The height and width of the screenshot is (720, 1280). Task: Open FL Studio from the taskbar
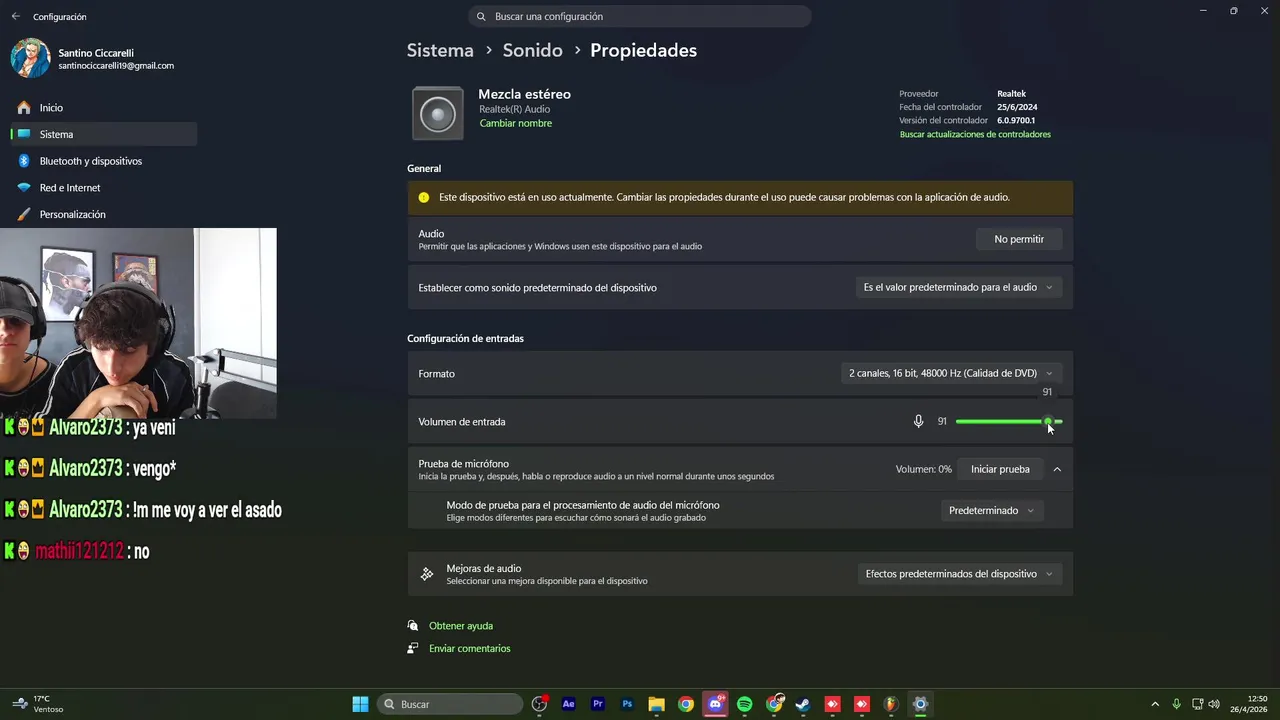(x=891, y=704)
